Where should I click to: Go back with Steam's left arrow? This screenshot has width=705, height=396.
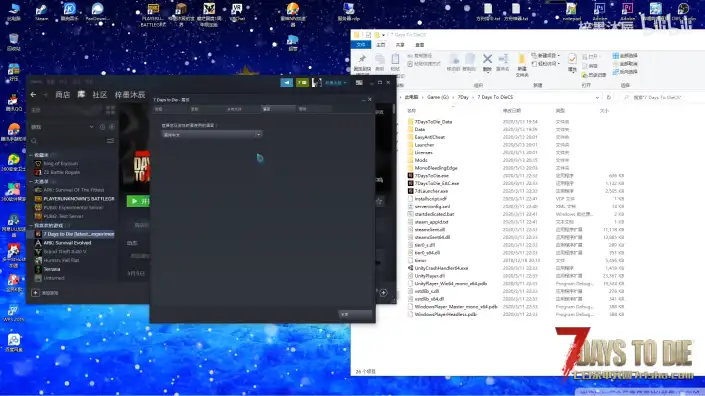click(33, 94)
